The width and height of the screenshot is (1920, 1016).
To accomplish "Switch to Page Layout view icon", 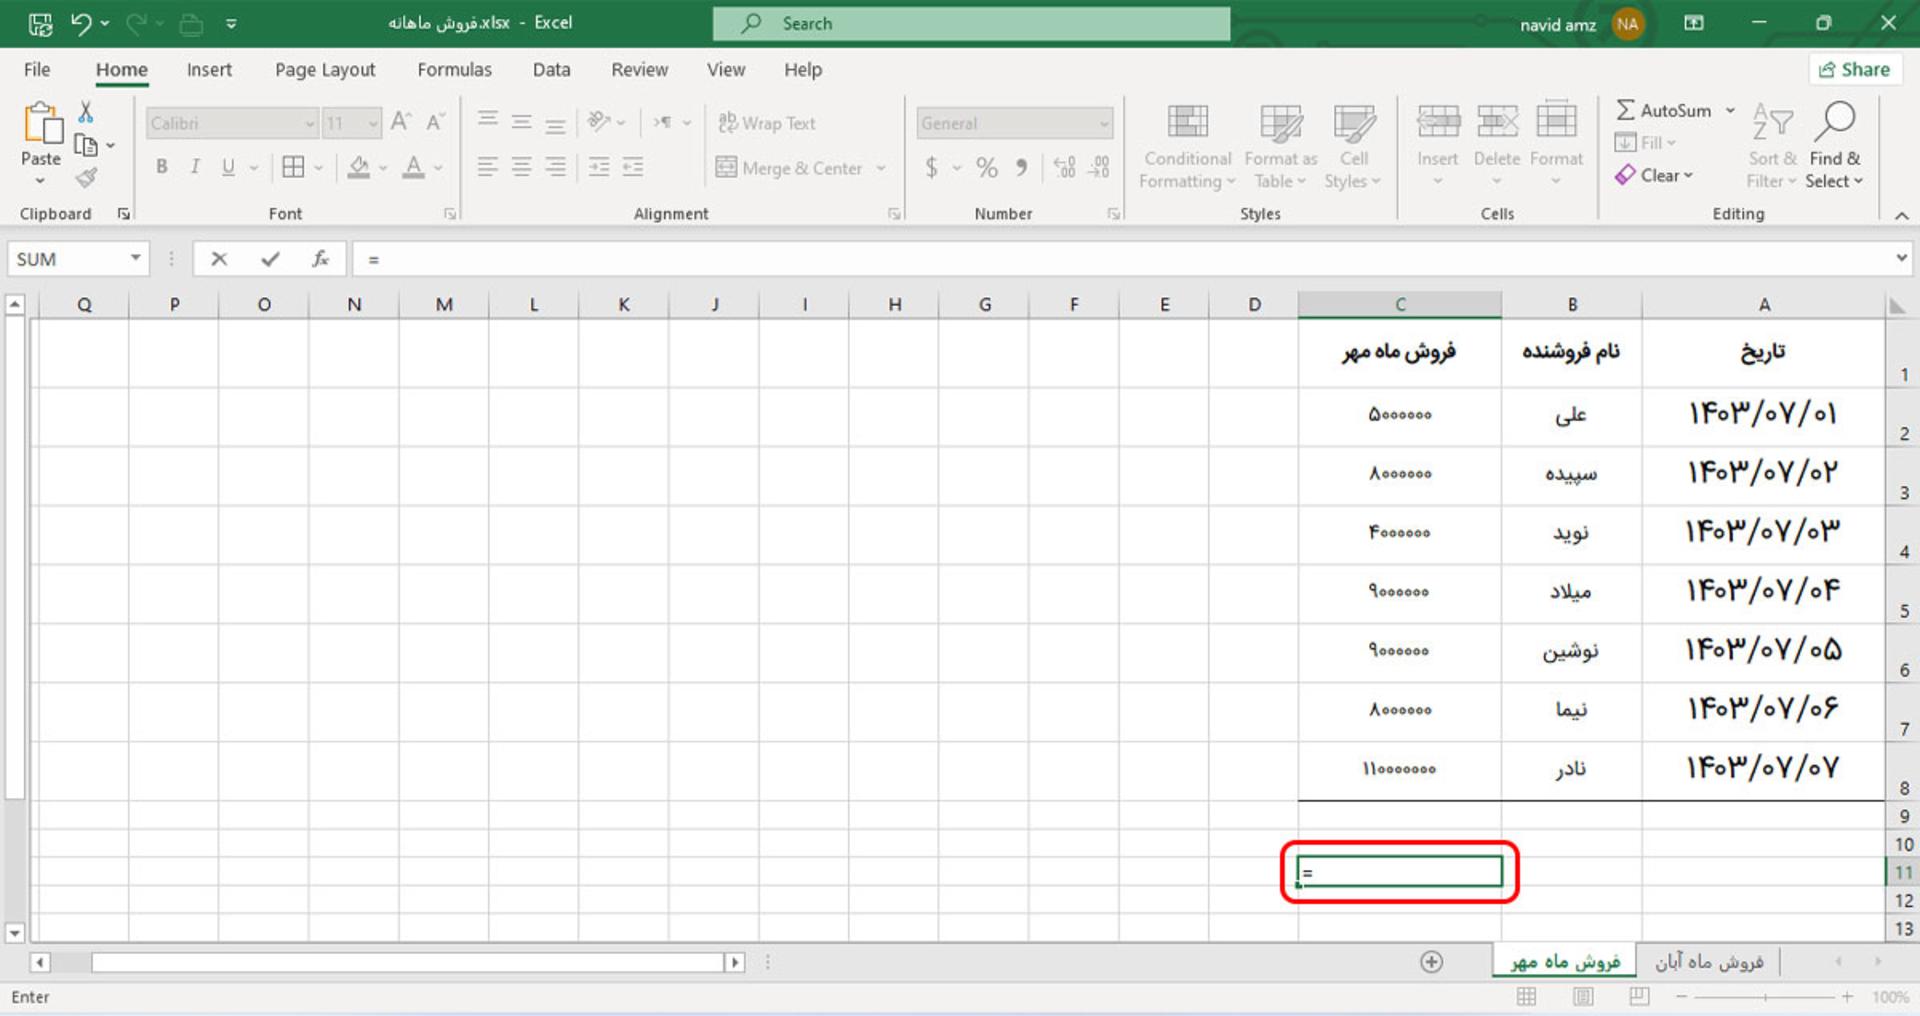I will pyautogui.click(x=1583, y=997).
